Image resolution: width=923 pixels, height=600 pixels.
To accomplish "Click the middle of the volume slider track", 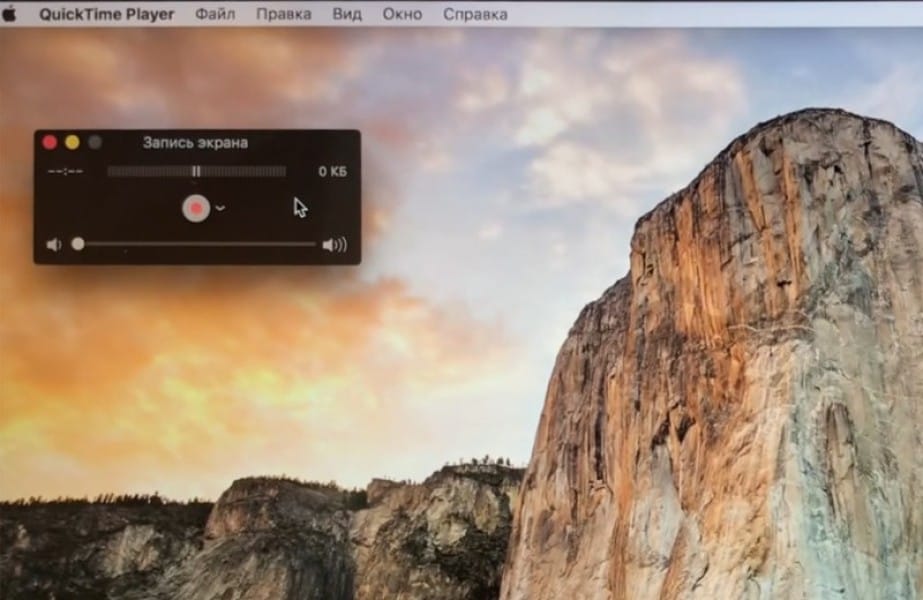I will click(196, 244).
